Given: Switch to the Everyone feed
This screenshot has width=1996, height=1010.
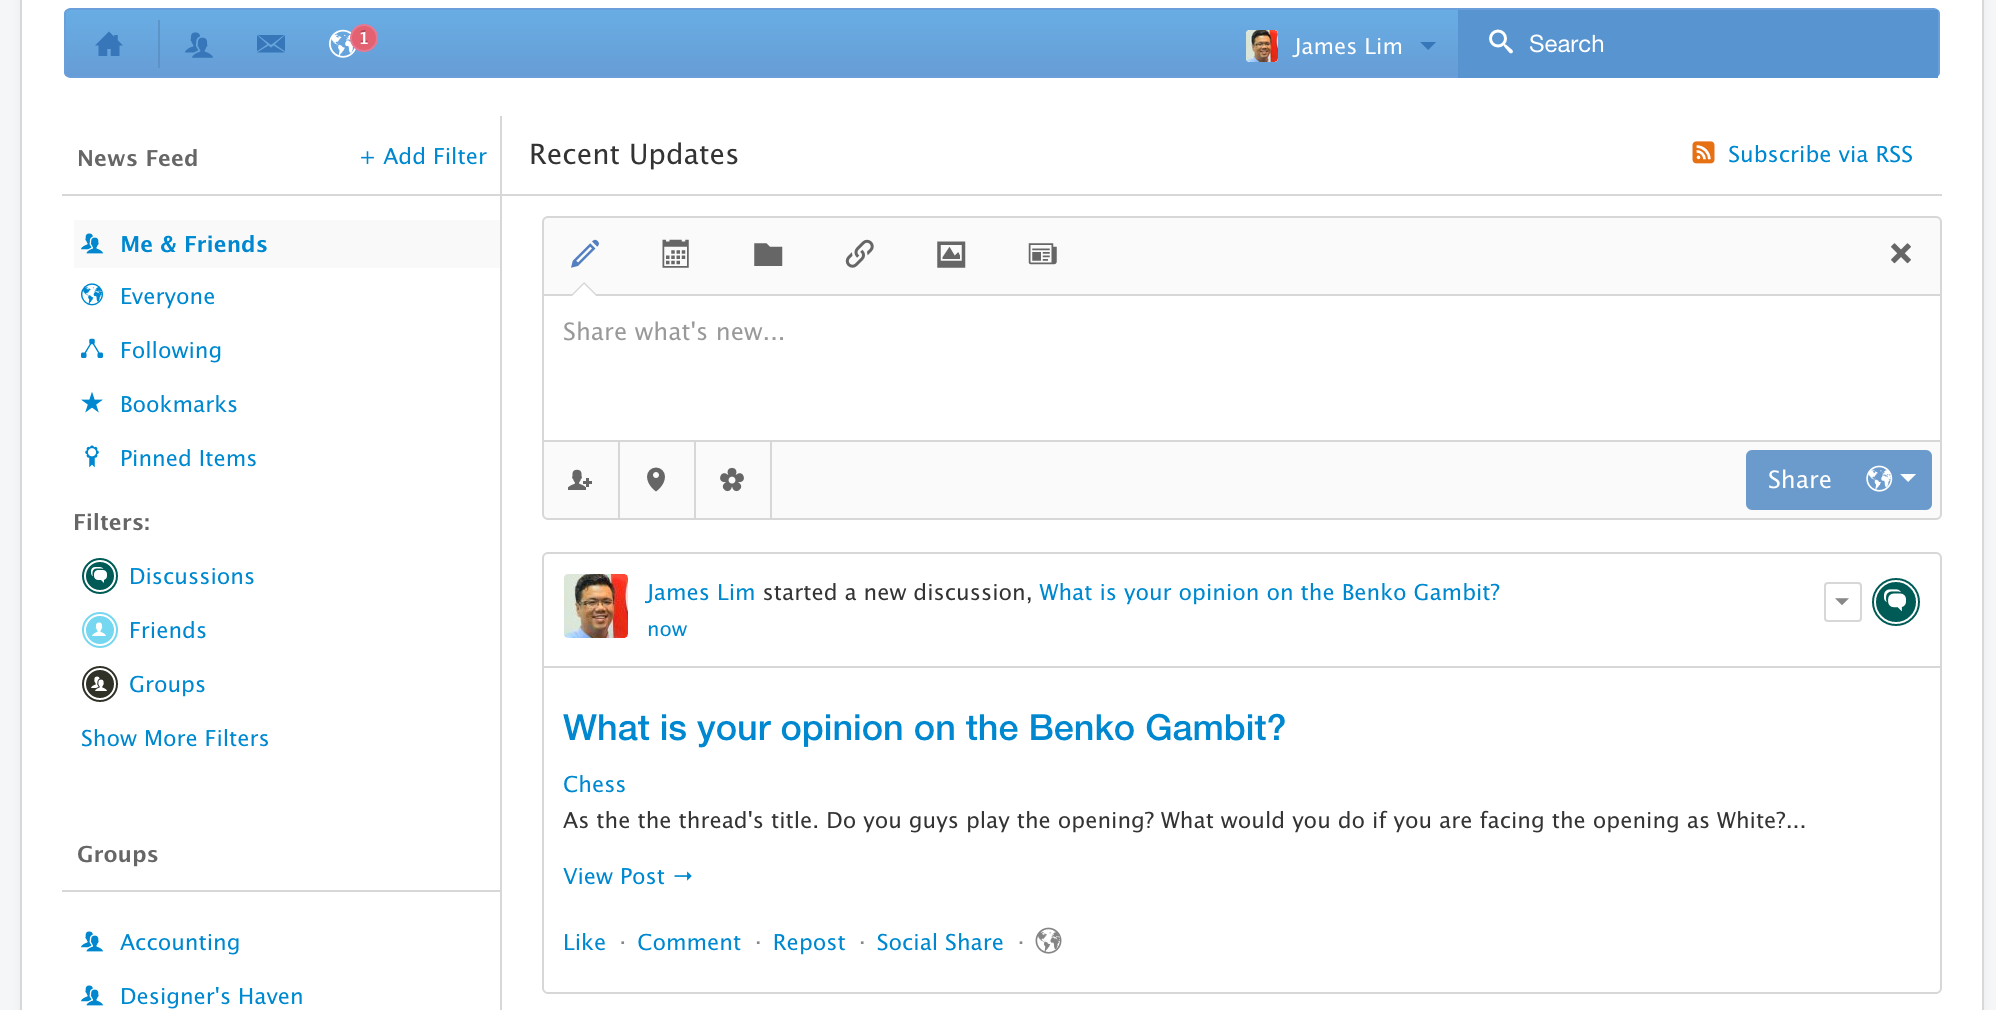Looking at the screenshot, I should 167,296.
